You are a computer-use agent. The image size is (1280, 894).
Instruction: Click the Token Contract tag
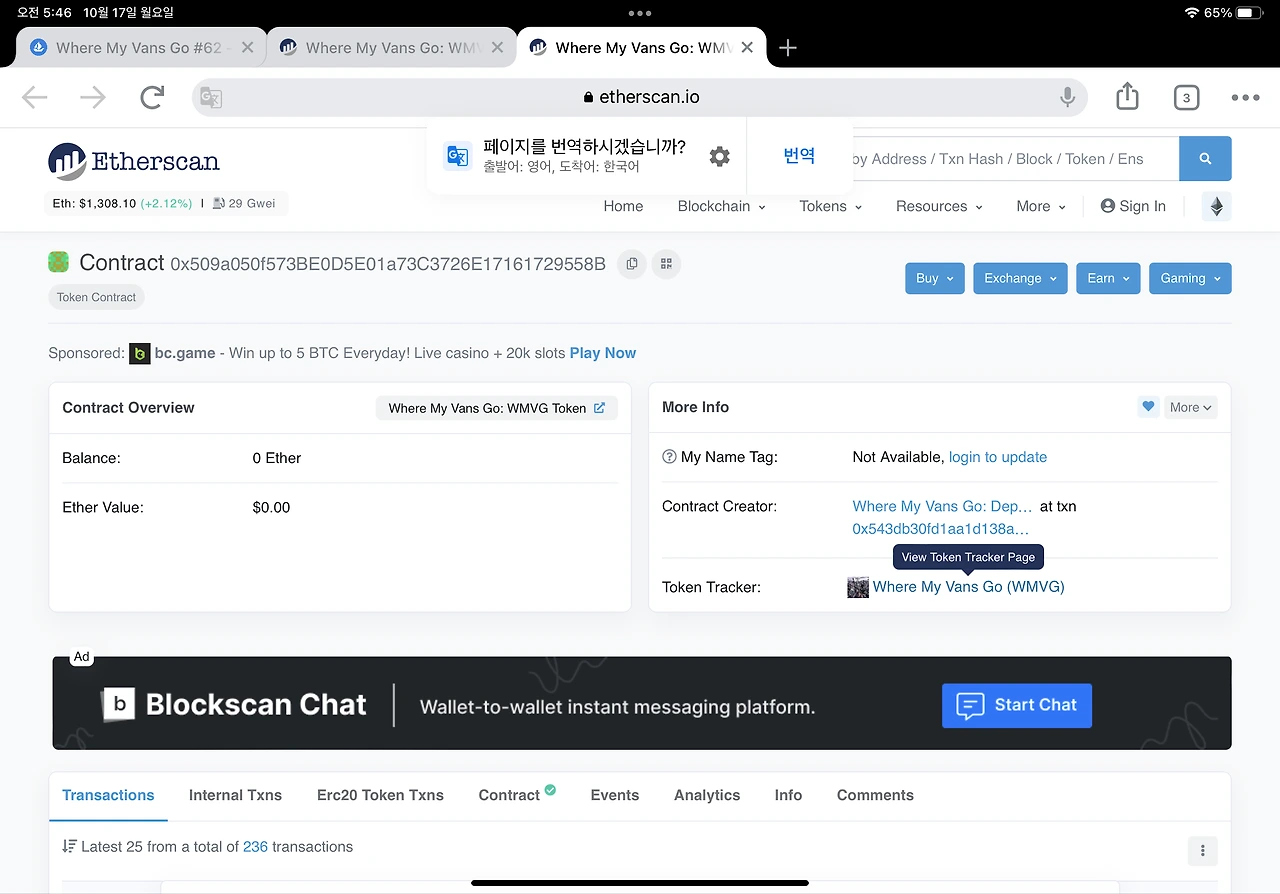pyautogui.click(x=96, y=297)
